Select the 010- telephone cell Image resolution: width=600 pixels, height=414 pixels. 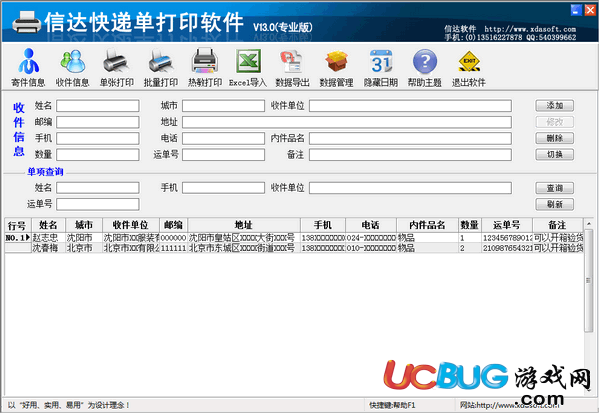(371, 248)
